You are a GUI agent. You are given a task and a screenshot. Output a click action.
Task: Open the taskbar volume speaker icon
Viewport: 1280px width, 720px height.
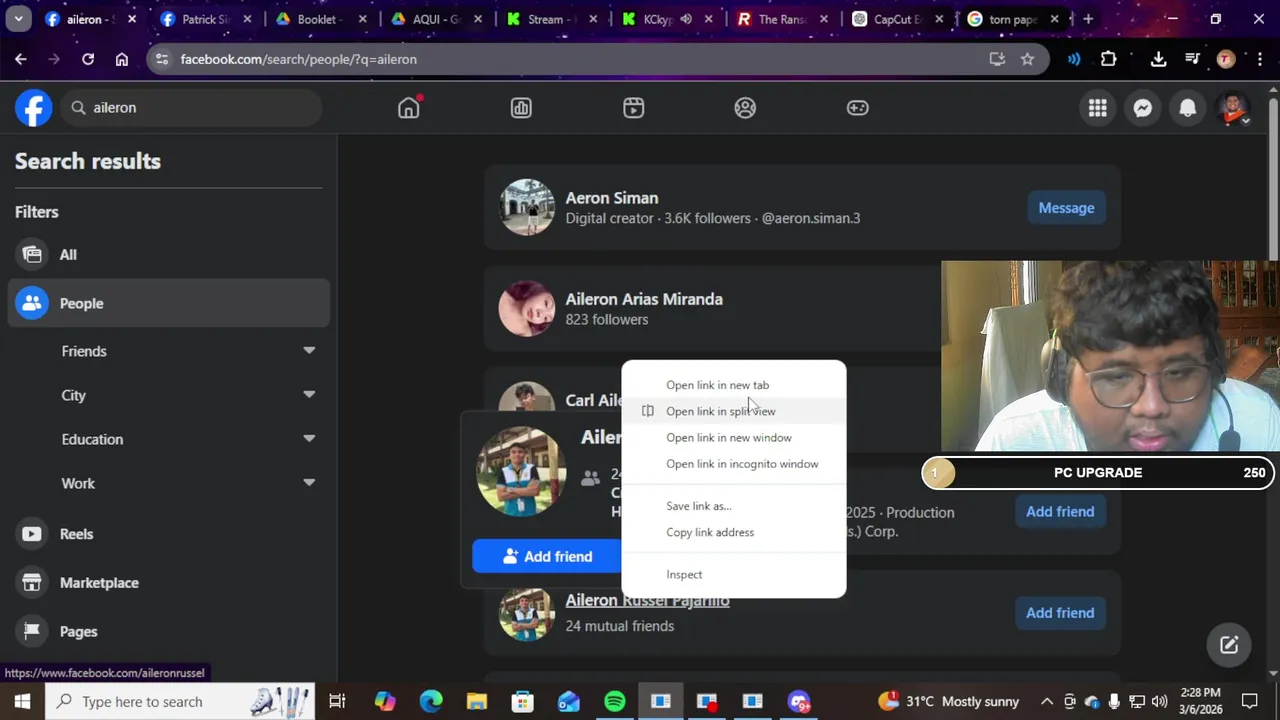tap(1159, 701)
